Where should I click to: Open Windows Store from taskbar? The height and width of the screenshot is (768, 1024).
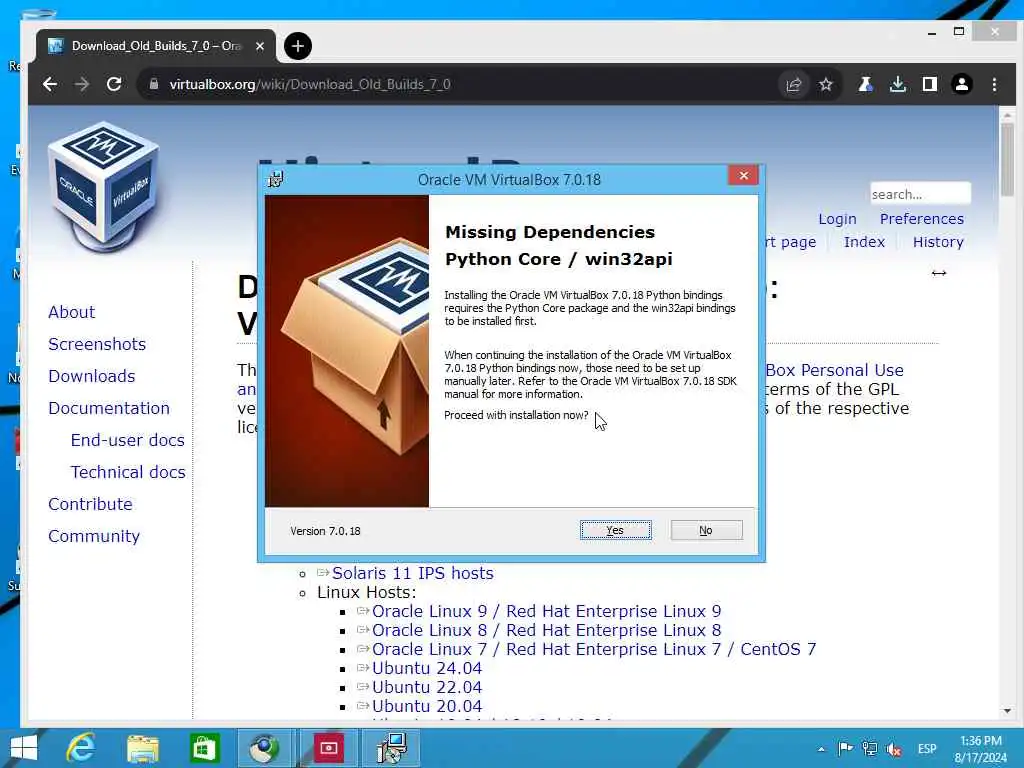[x=204, y=748]
